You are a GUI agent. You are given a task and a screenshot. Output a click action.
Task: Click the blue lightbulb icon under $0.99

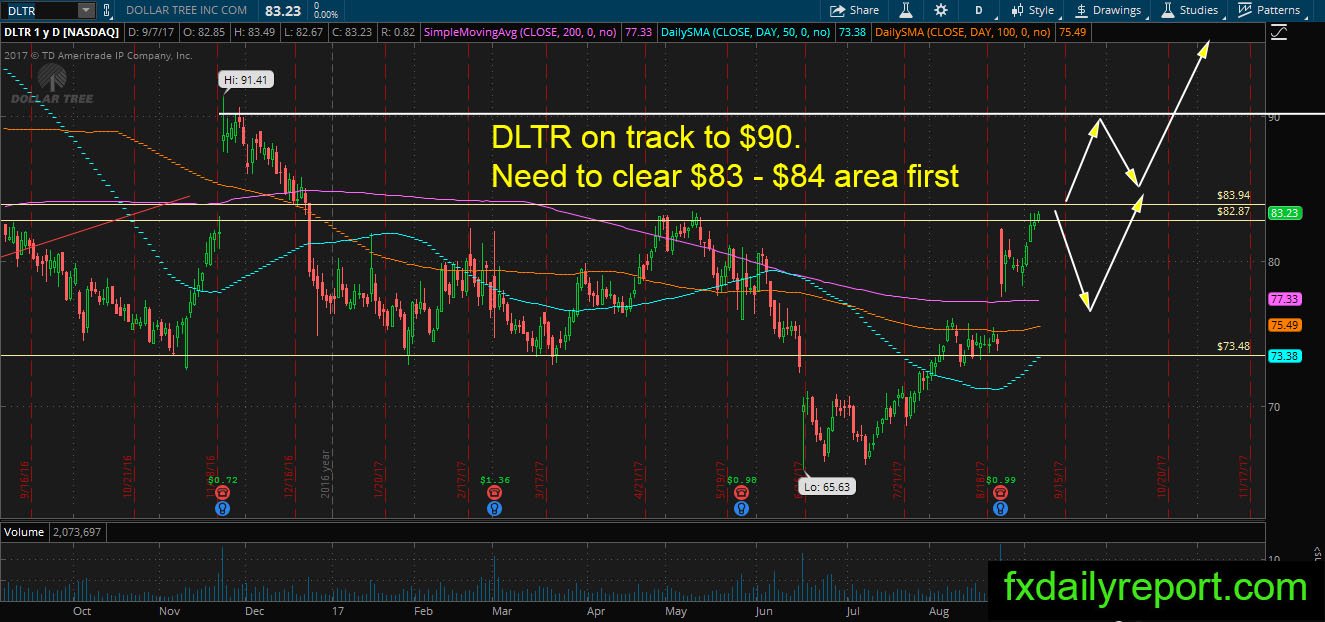tap(1000, 508)
